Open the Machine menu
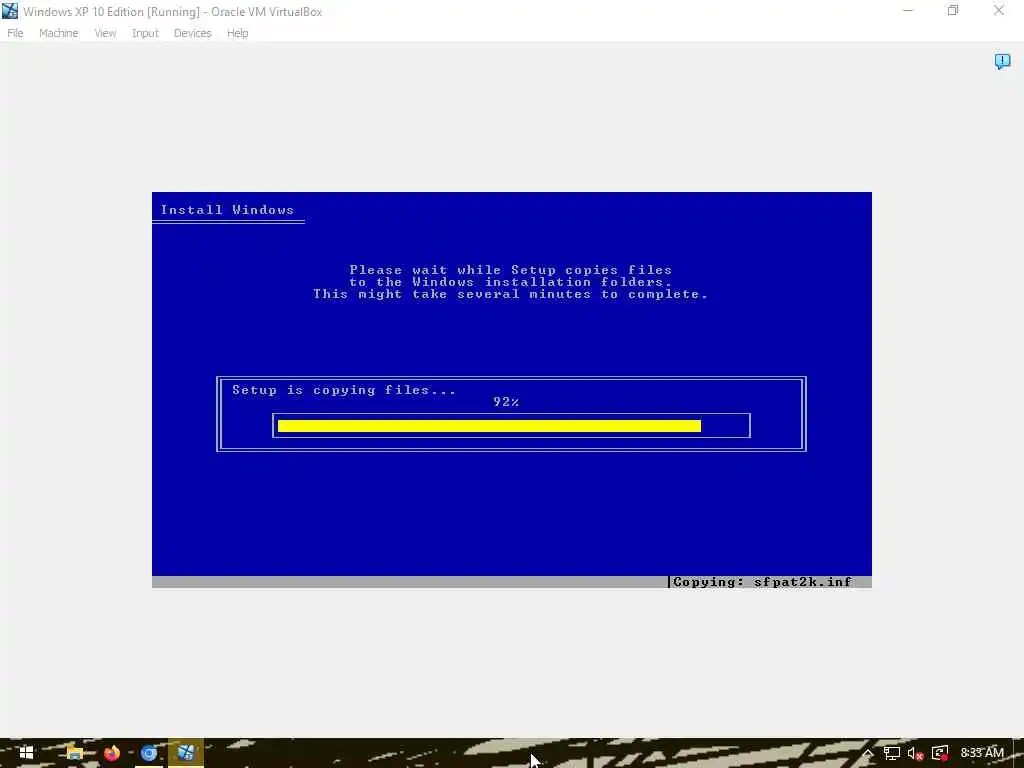This screenshot has width=1024, height=768. click(x=58, y=33)
